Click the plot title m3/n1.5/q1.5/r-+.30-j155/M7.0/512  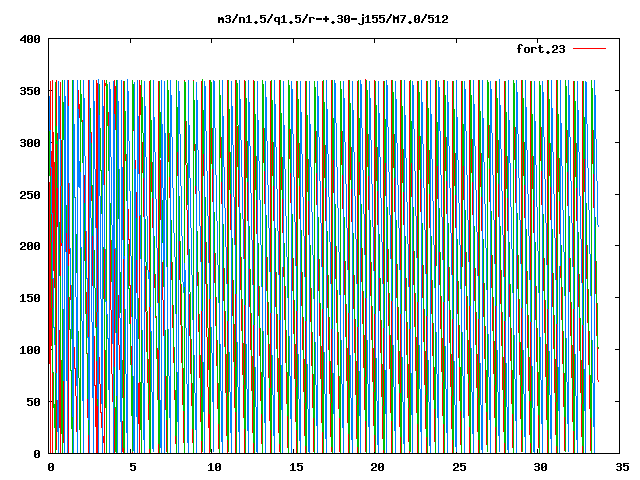pyautogui.click(x=333, y=19)
